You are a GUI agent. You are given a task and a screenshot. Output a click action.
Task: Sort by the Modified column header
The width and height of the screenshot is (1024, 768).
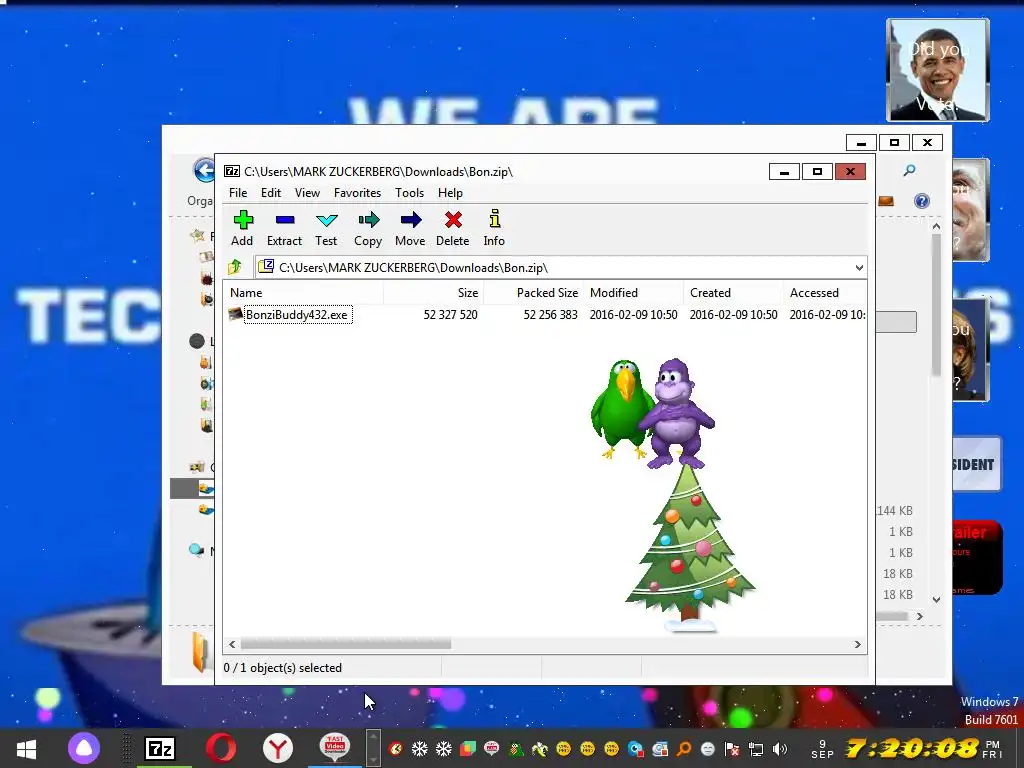point(633,293)
